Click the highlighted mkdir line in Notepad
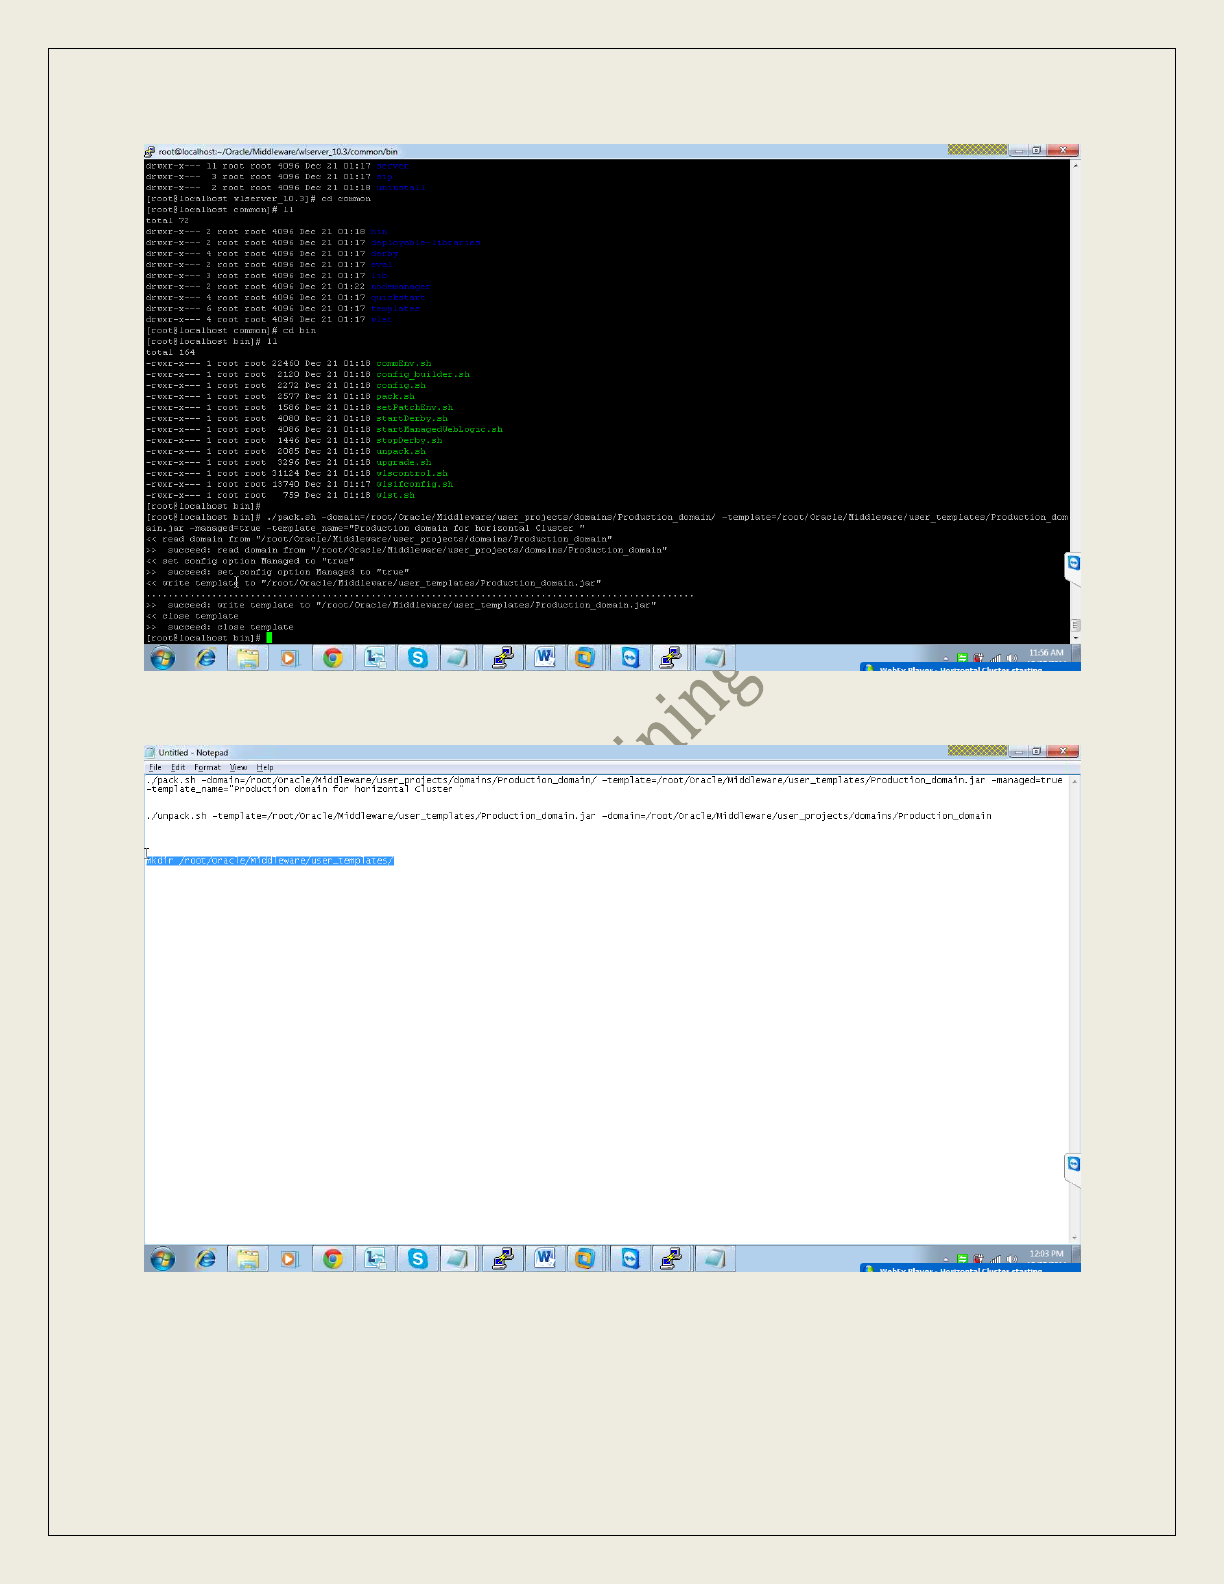 click(x=270, y=861)
